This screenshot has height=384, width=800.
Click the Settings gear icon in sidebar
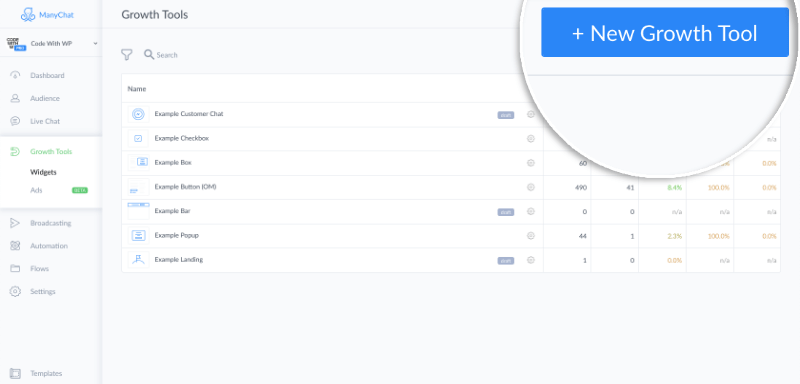(x=15, y=292)
